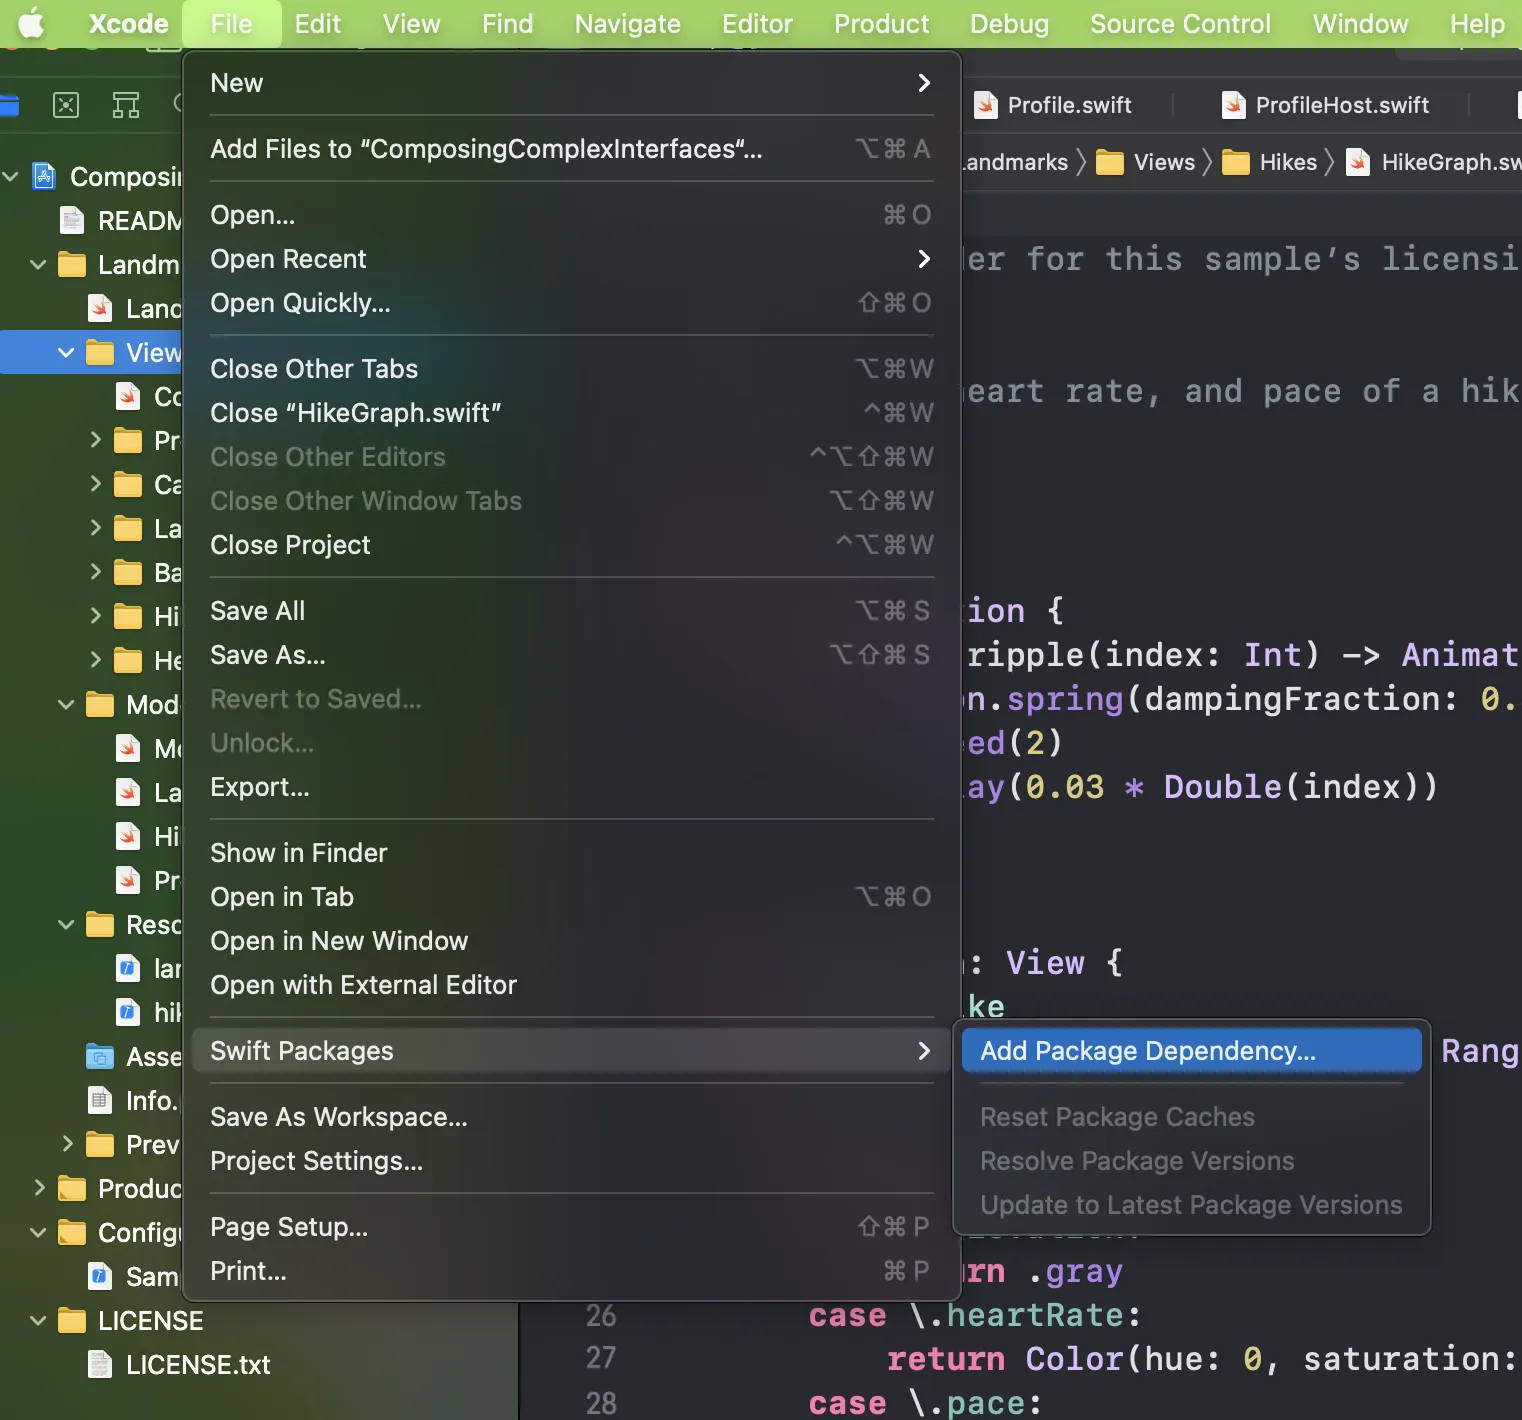Select the source control navigator icon

point(66,105)
